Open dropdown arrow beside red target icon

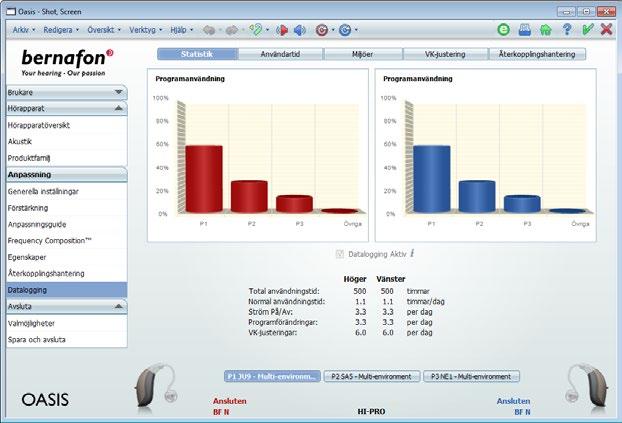pos(333,30)
